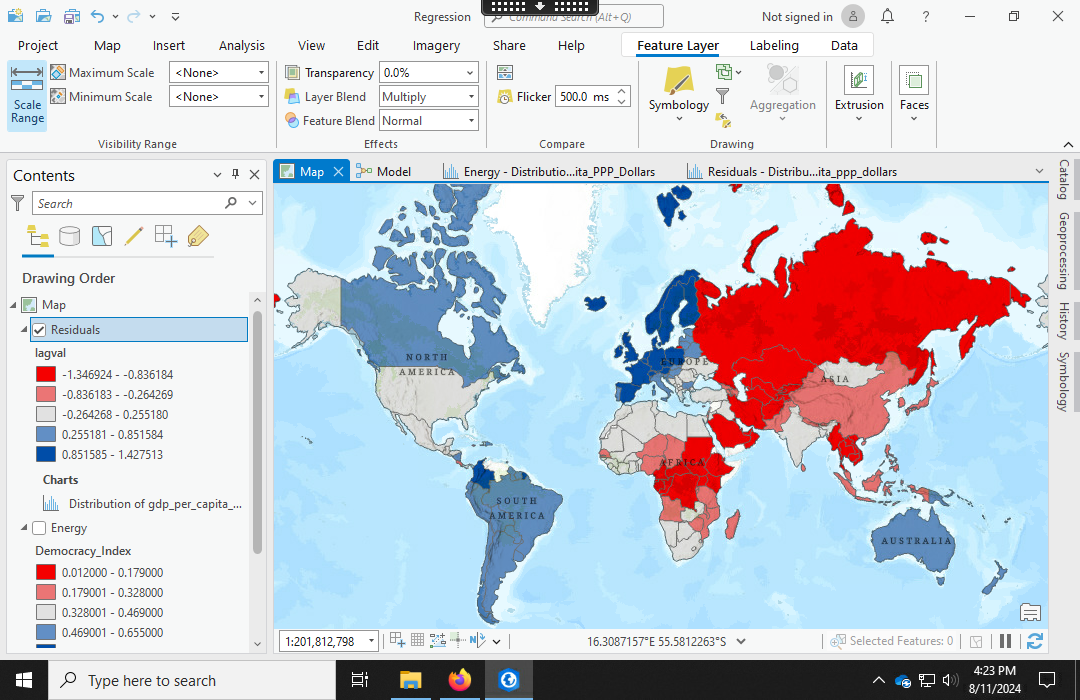Expand the map scale dropdown

[372, 641]
